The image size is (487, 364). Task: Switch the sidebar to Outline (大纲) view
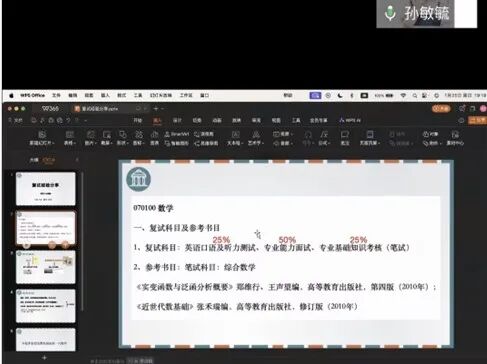click(x=34, y=160)
